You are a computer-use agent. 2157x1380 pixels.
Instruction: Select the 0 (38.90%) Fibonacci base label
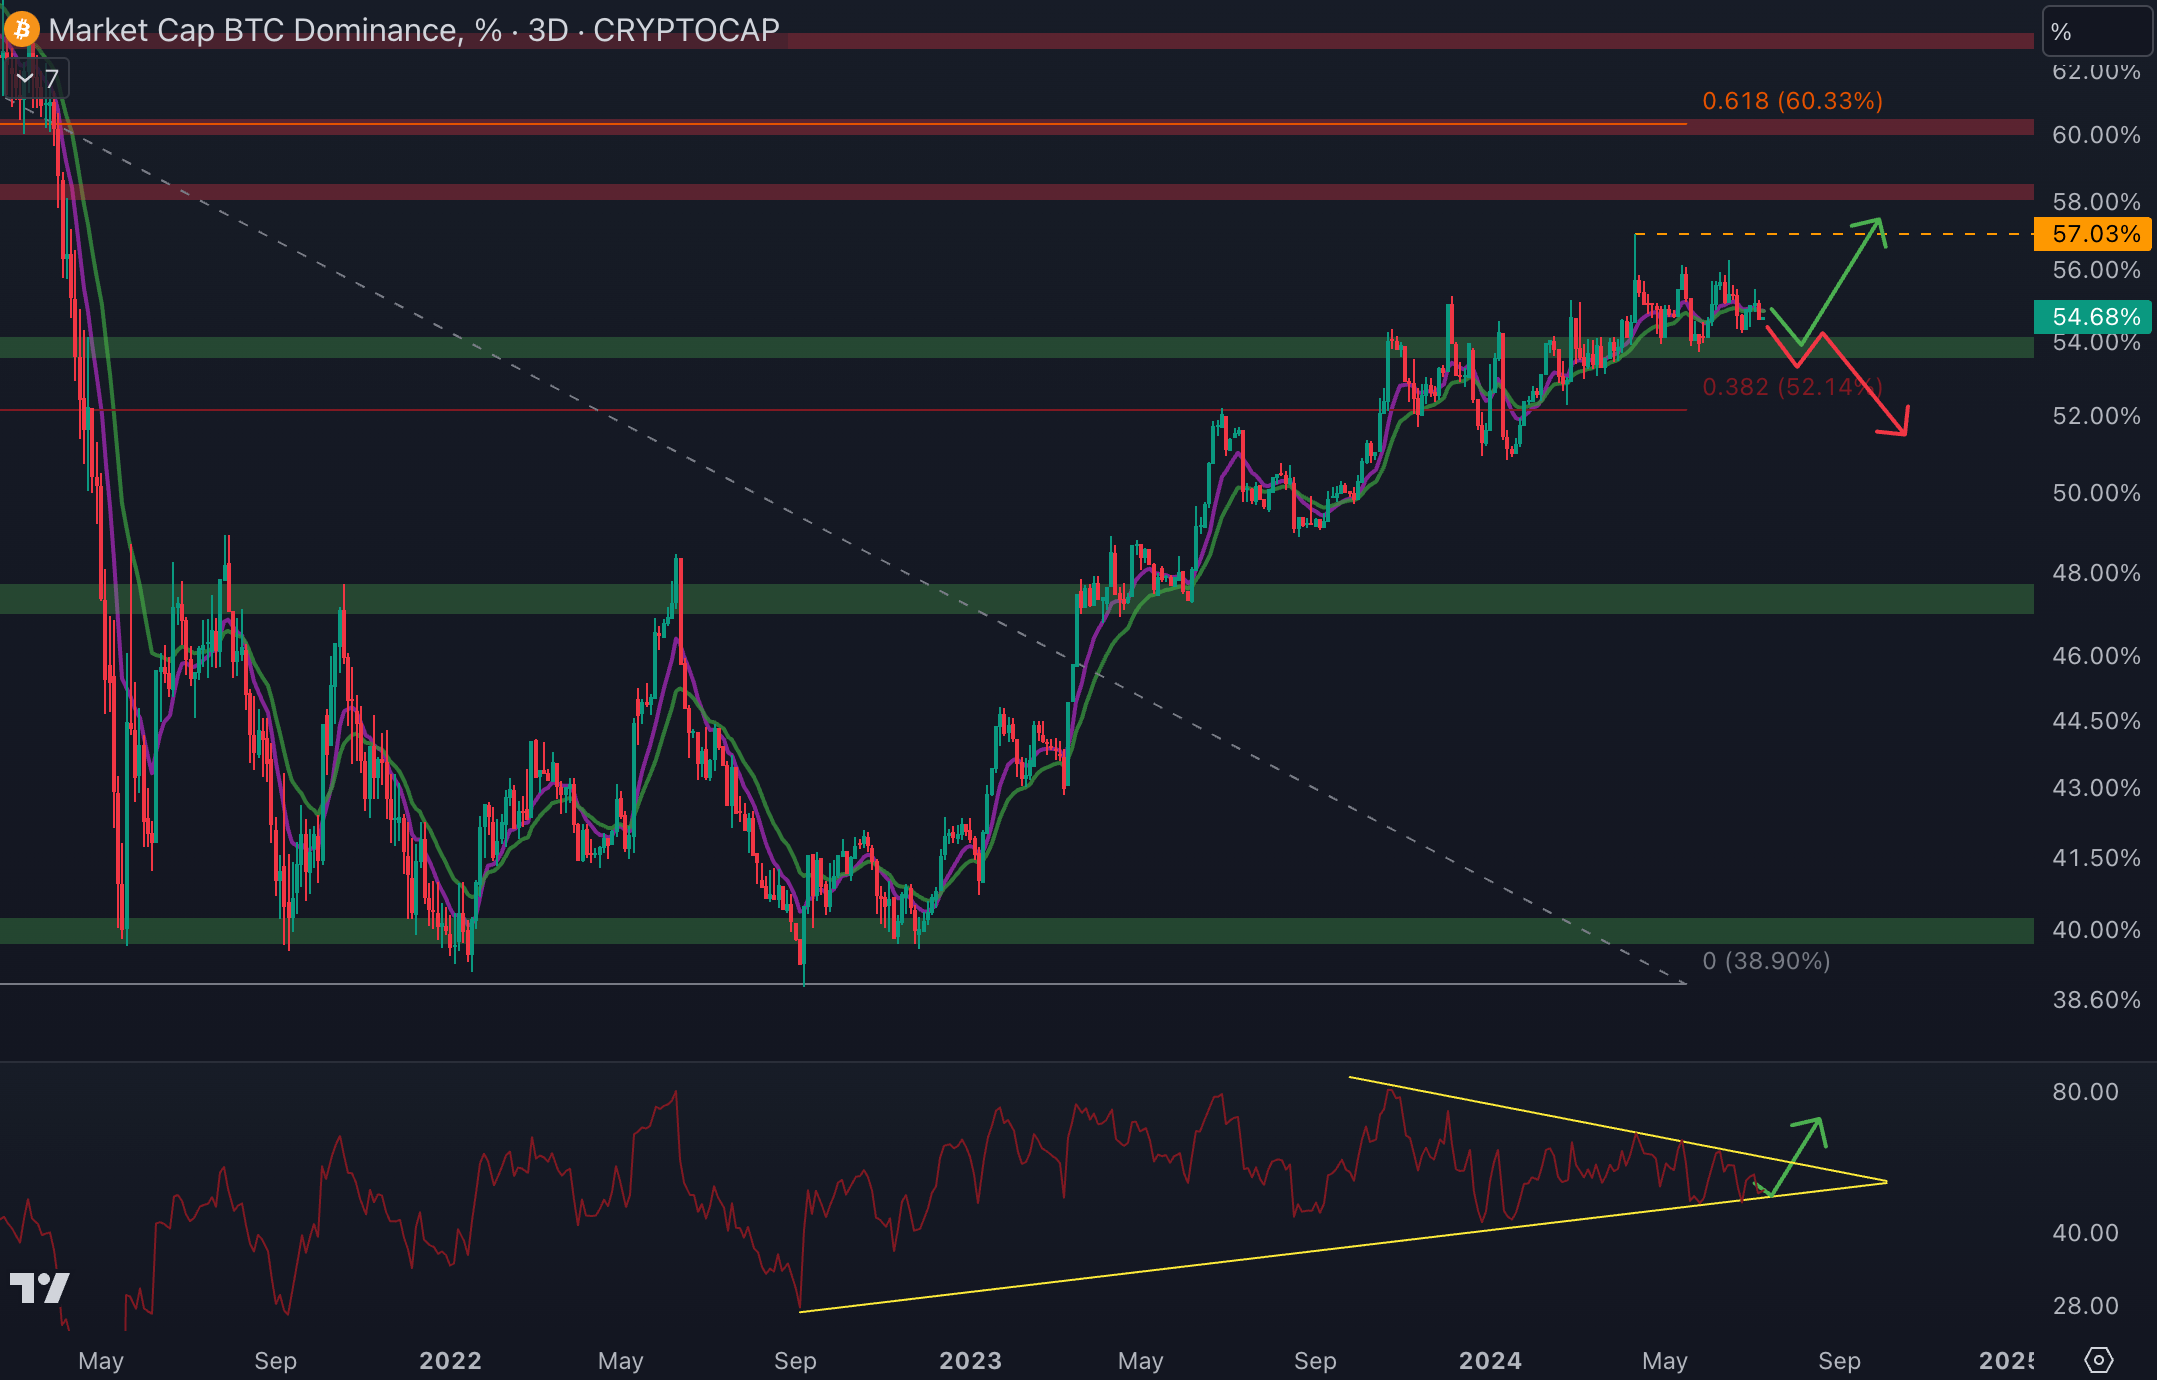click(x=1766, y=961)
